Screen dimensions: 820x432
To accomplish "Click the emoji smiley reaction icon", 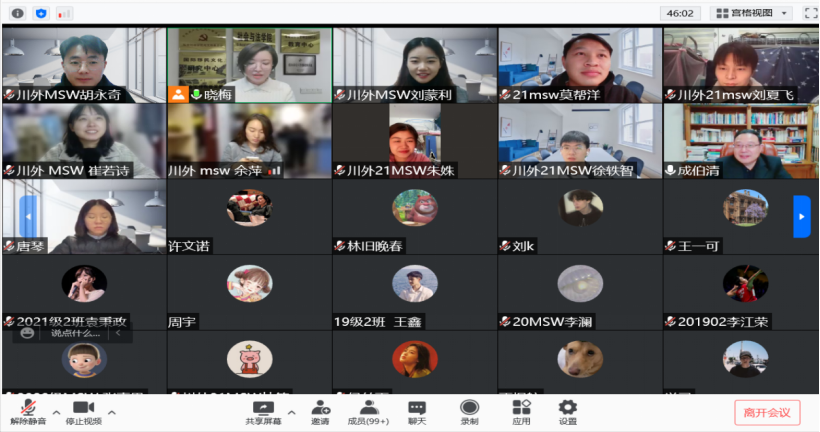I will 28,333.
